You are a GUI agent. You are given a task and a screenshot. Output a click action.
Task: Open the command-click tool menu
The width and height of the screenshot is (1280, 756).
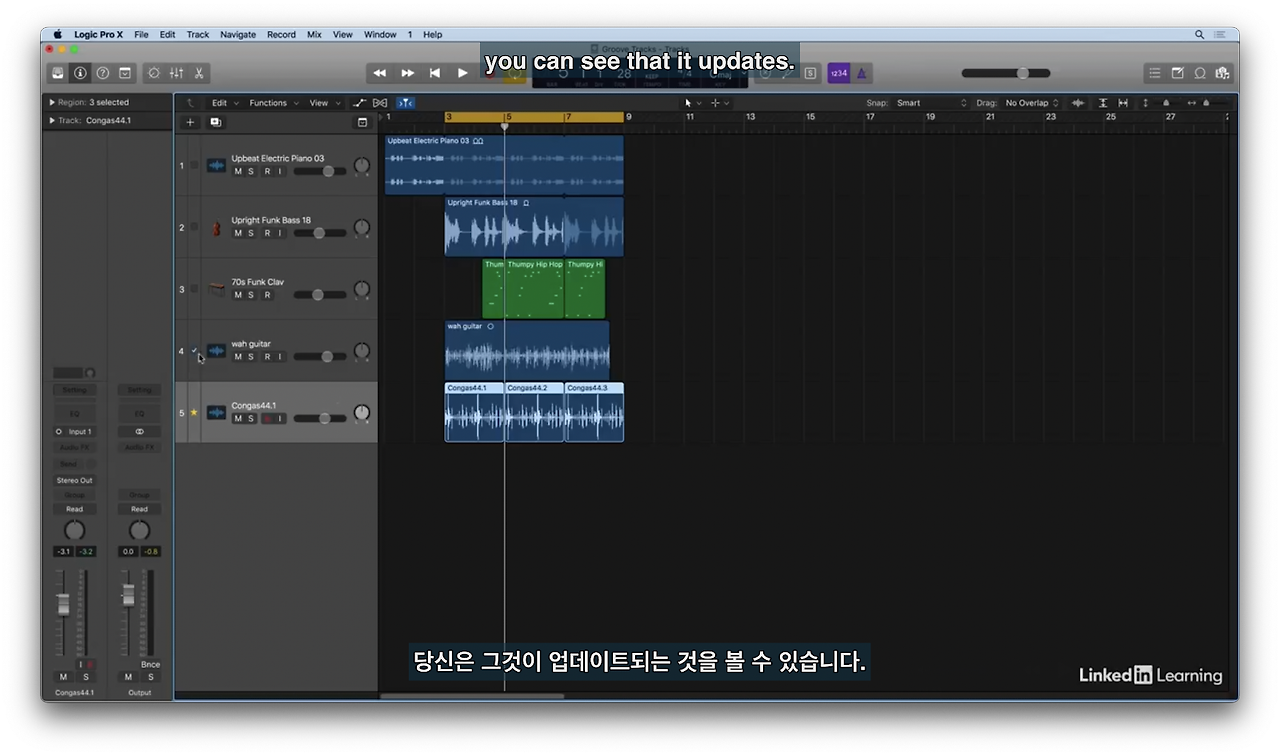pos(719,103)
